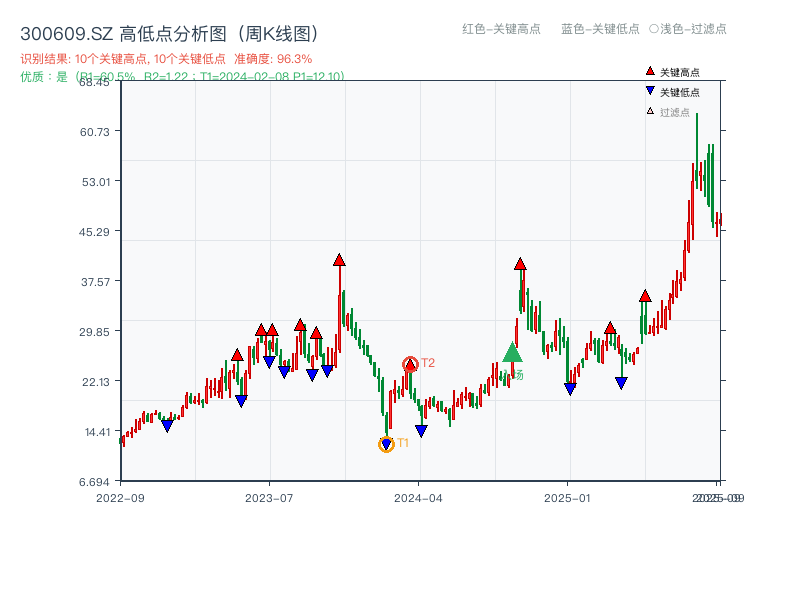Click the header note 浅色-过滤点
This screenshot has width=800, height=600.
click(x=688, y=29)
